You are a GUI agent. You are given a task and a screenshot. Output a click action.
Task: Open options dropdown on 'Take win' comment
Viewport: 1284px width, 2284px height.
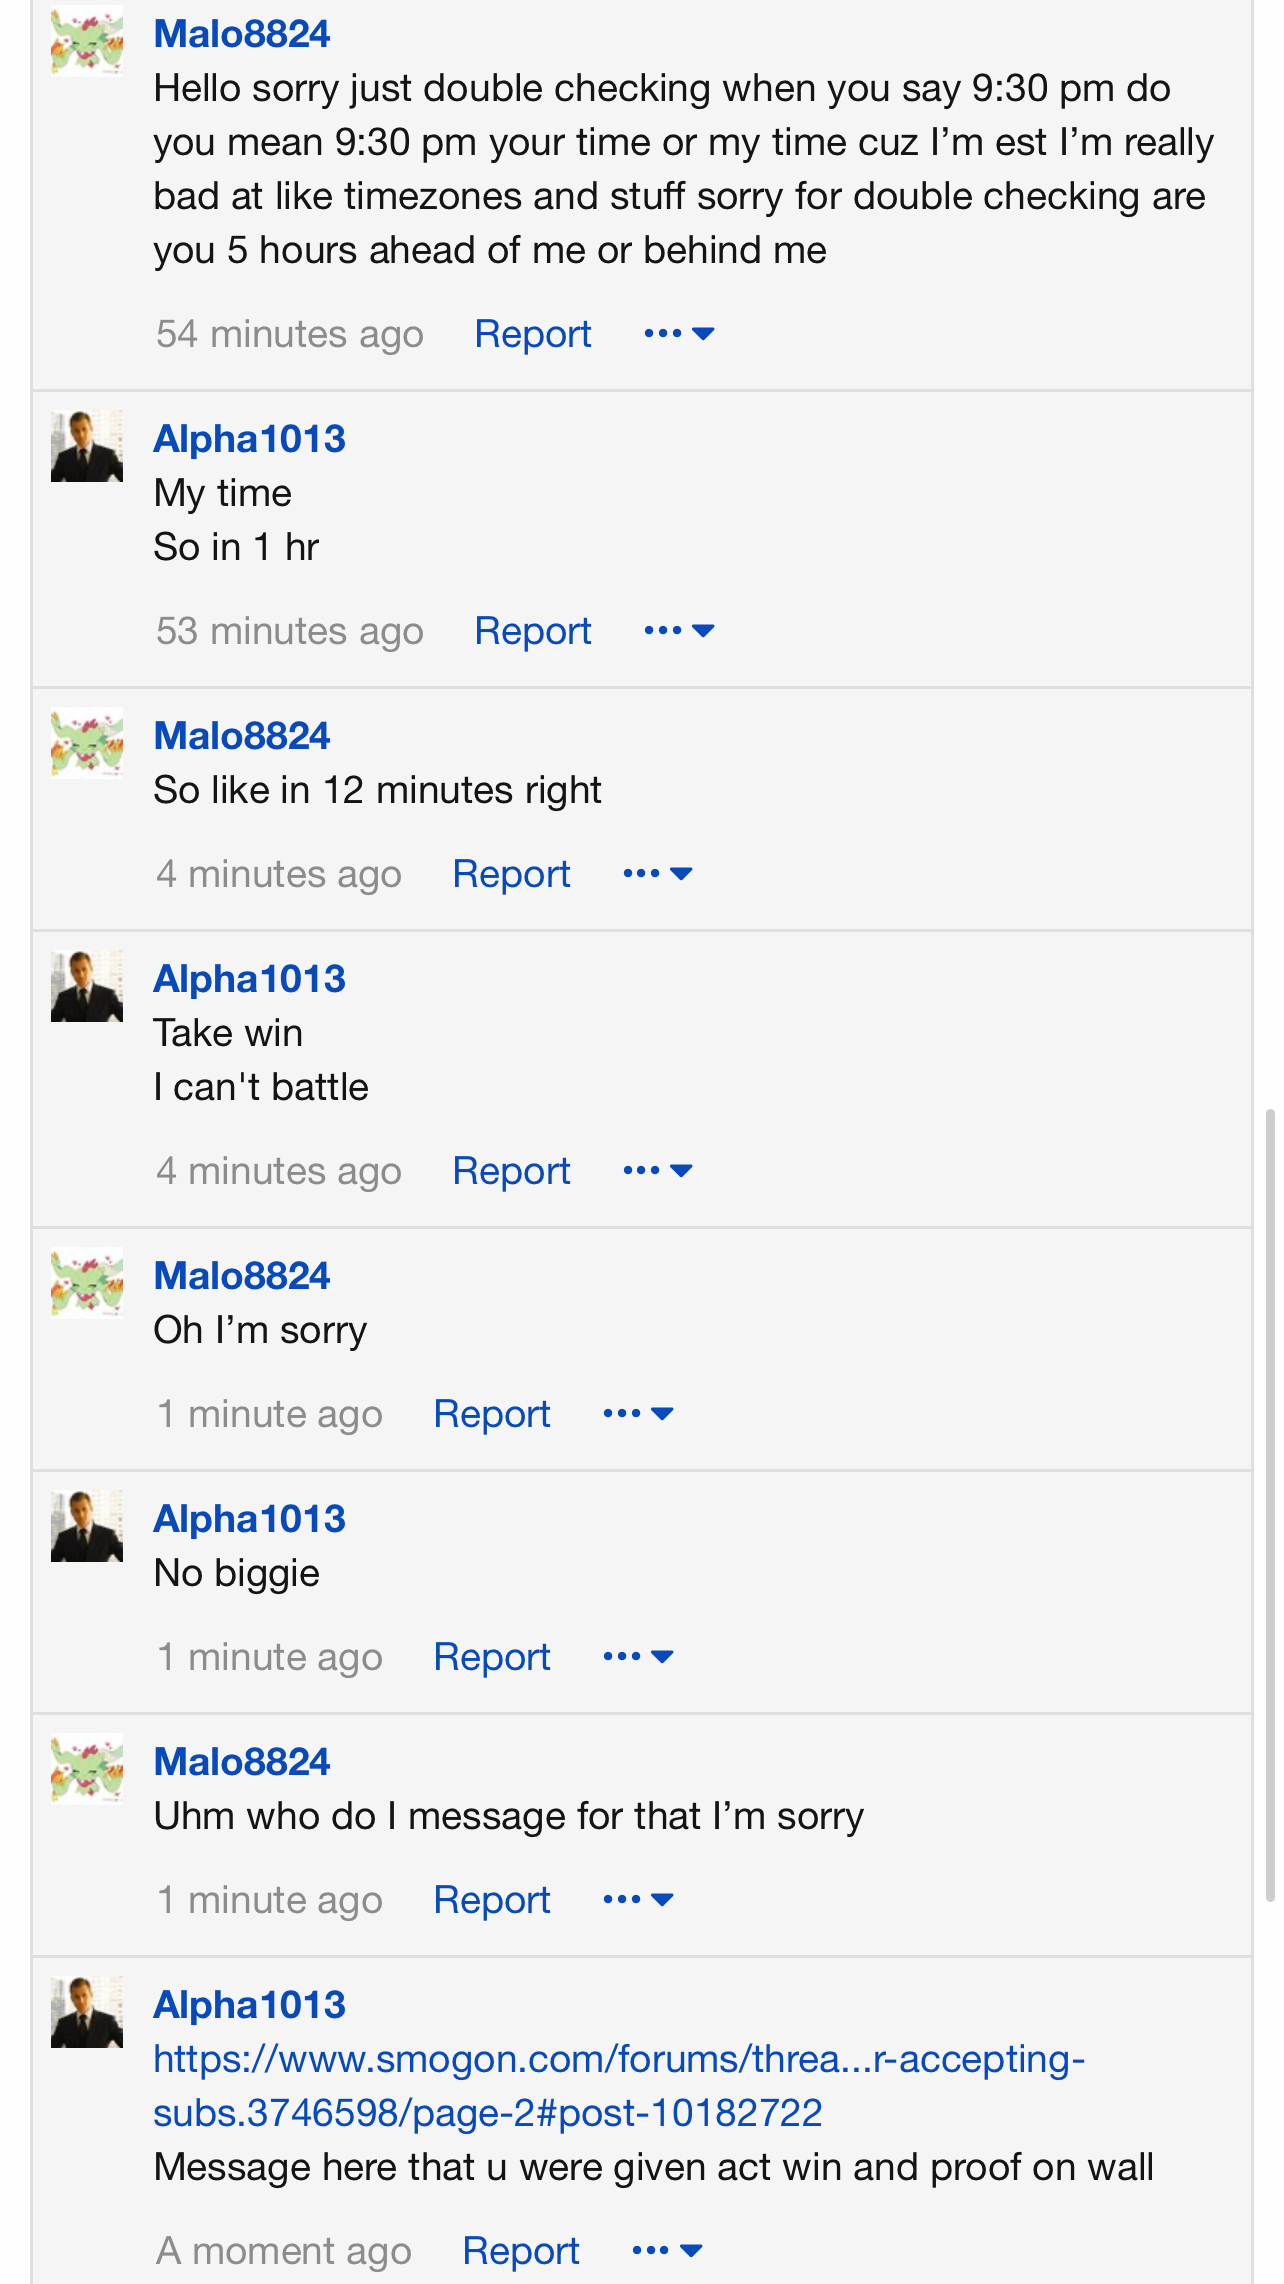(657, 1170)
